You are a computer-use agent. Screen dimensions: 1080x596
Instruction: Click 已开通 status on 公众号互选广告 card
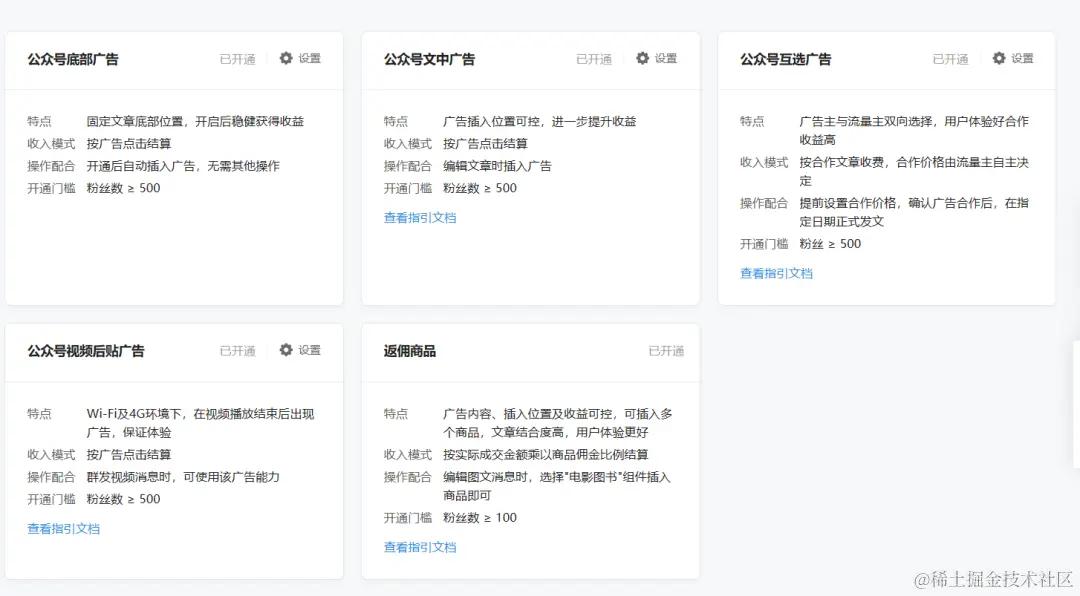coord(951,59)
